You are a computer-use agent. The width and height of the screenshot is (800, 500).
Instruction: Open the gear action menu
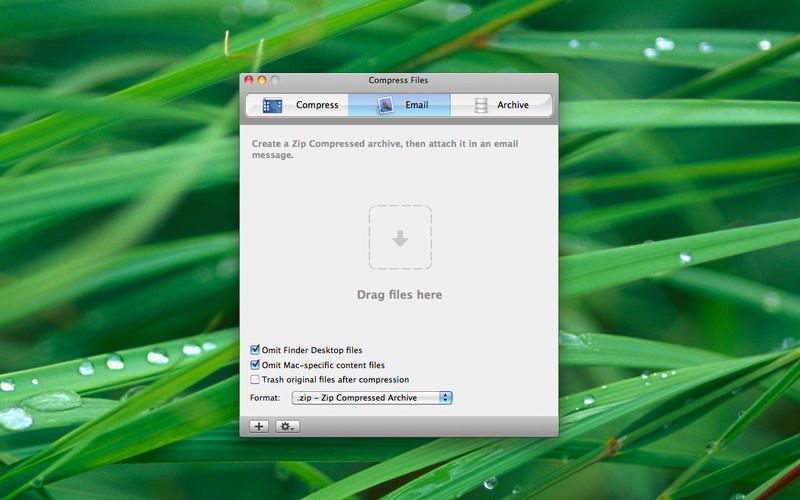(x=288, y=426)
